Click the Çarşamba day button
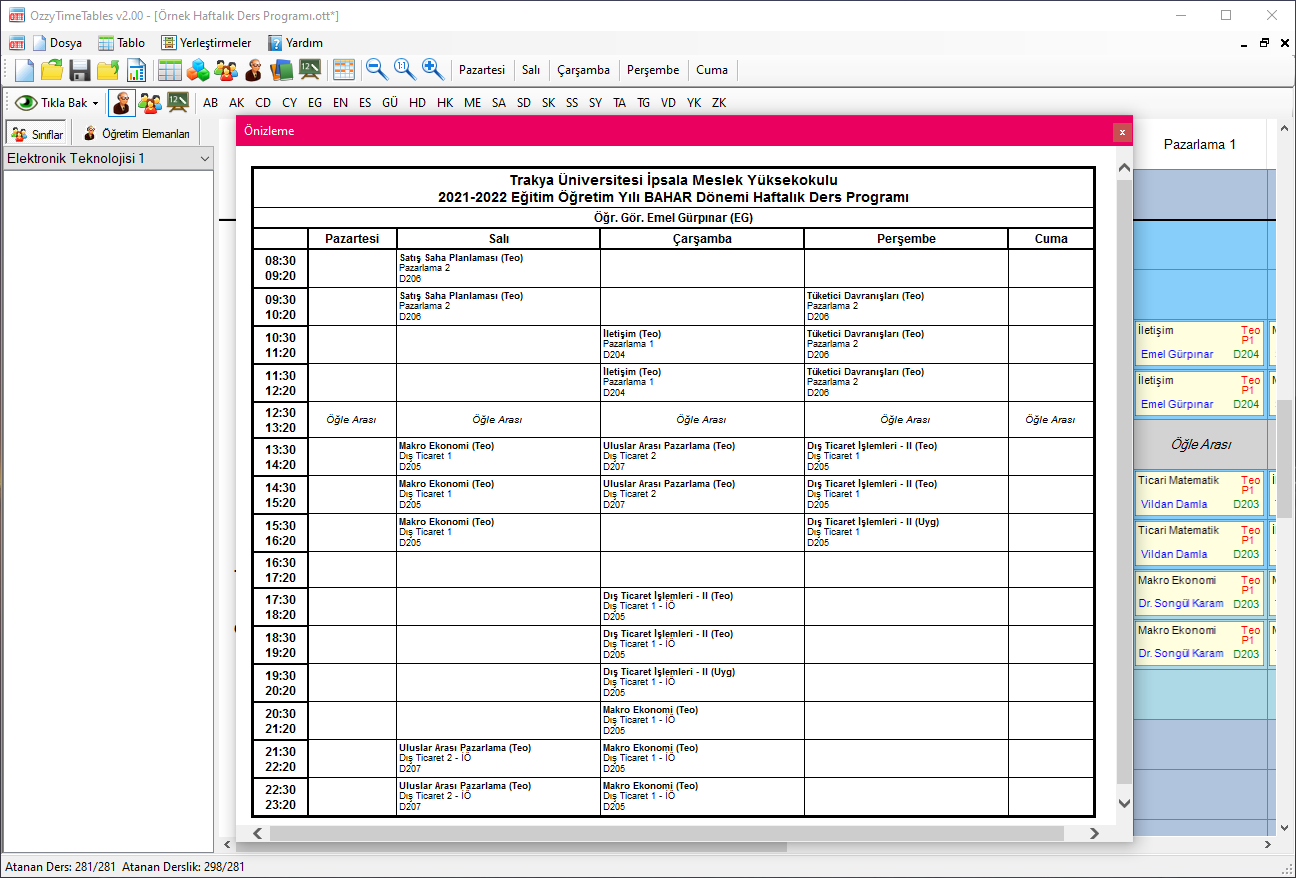 tap(583, 70)
